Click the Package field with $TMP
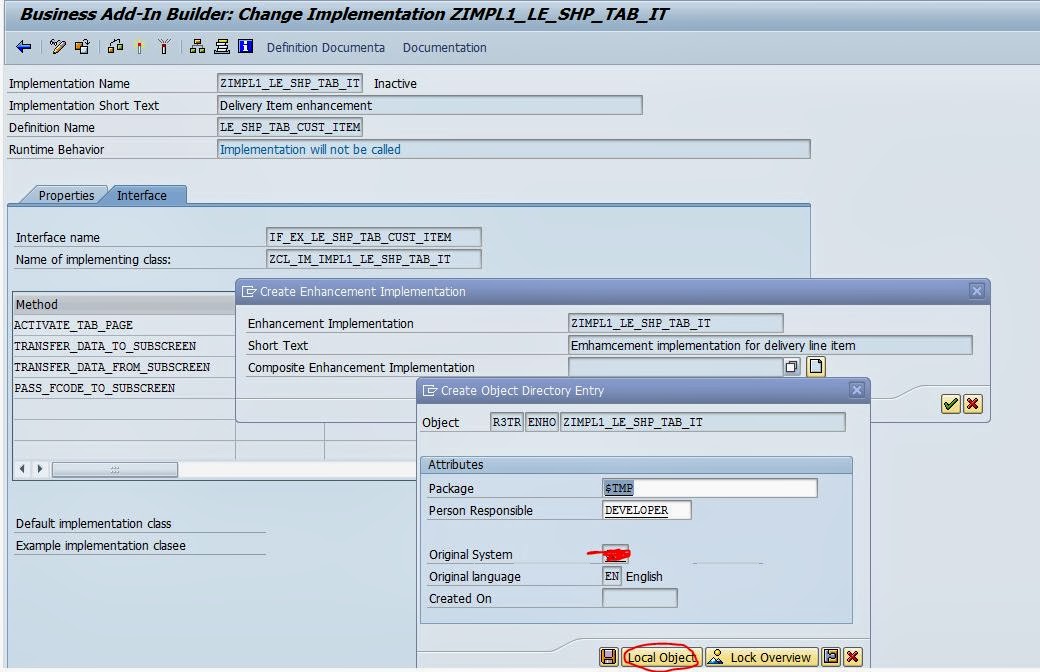The width and height of the screenshot is (1040, 672). click(710, 488)
